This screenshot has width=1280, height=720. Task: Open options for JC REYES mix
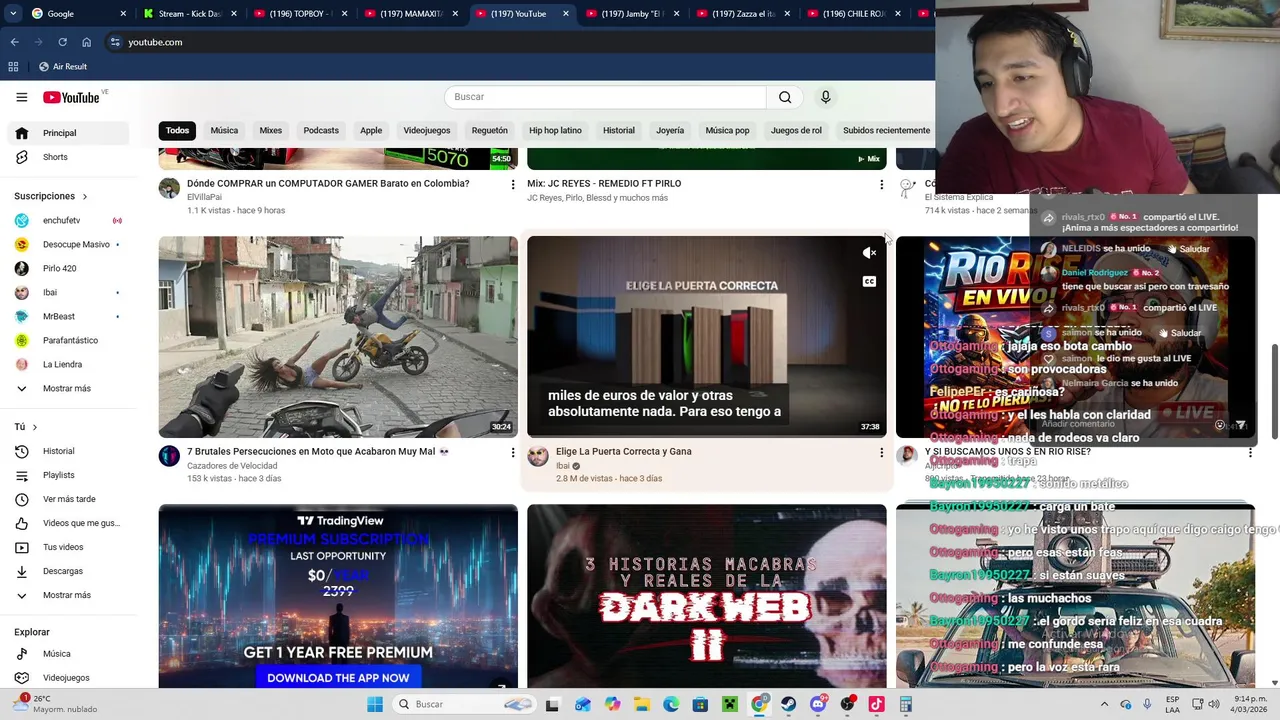[x=881, y=184]
